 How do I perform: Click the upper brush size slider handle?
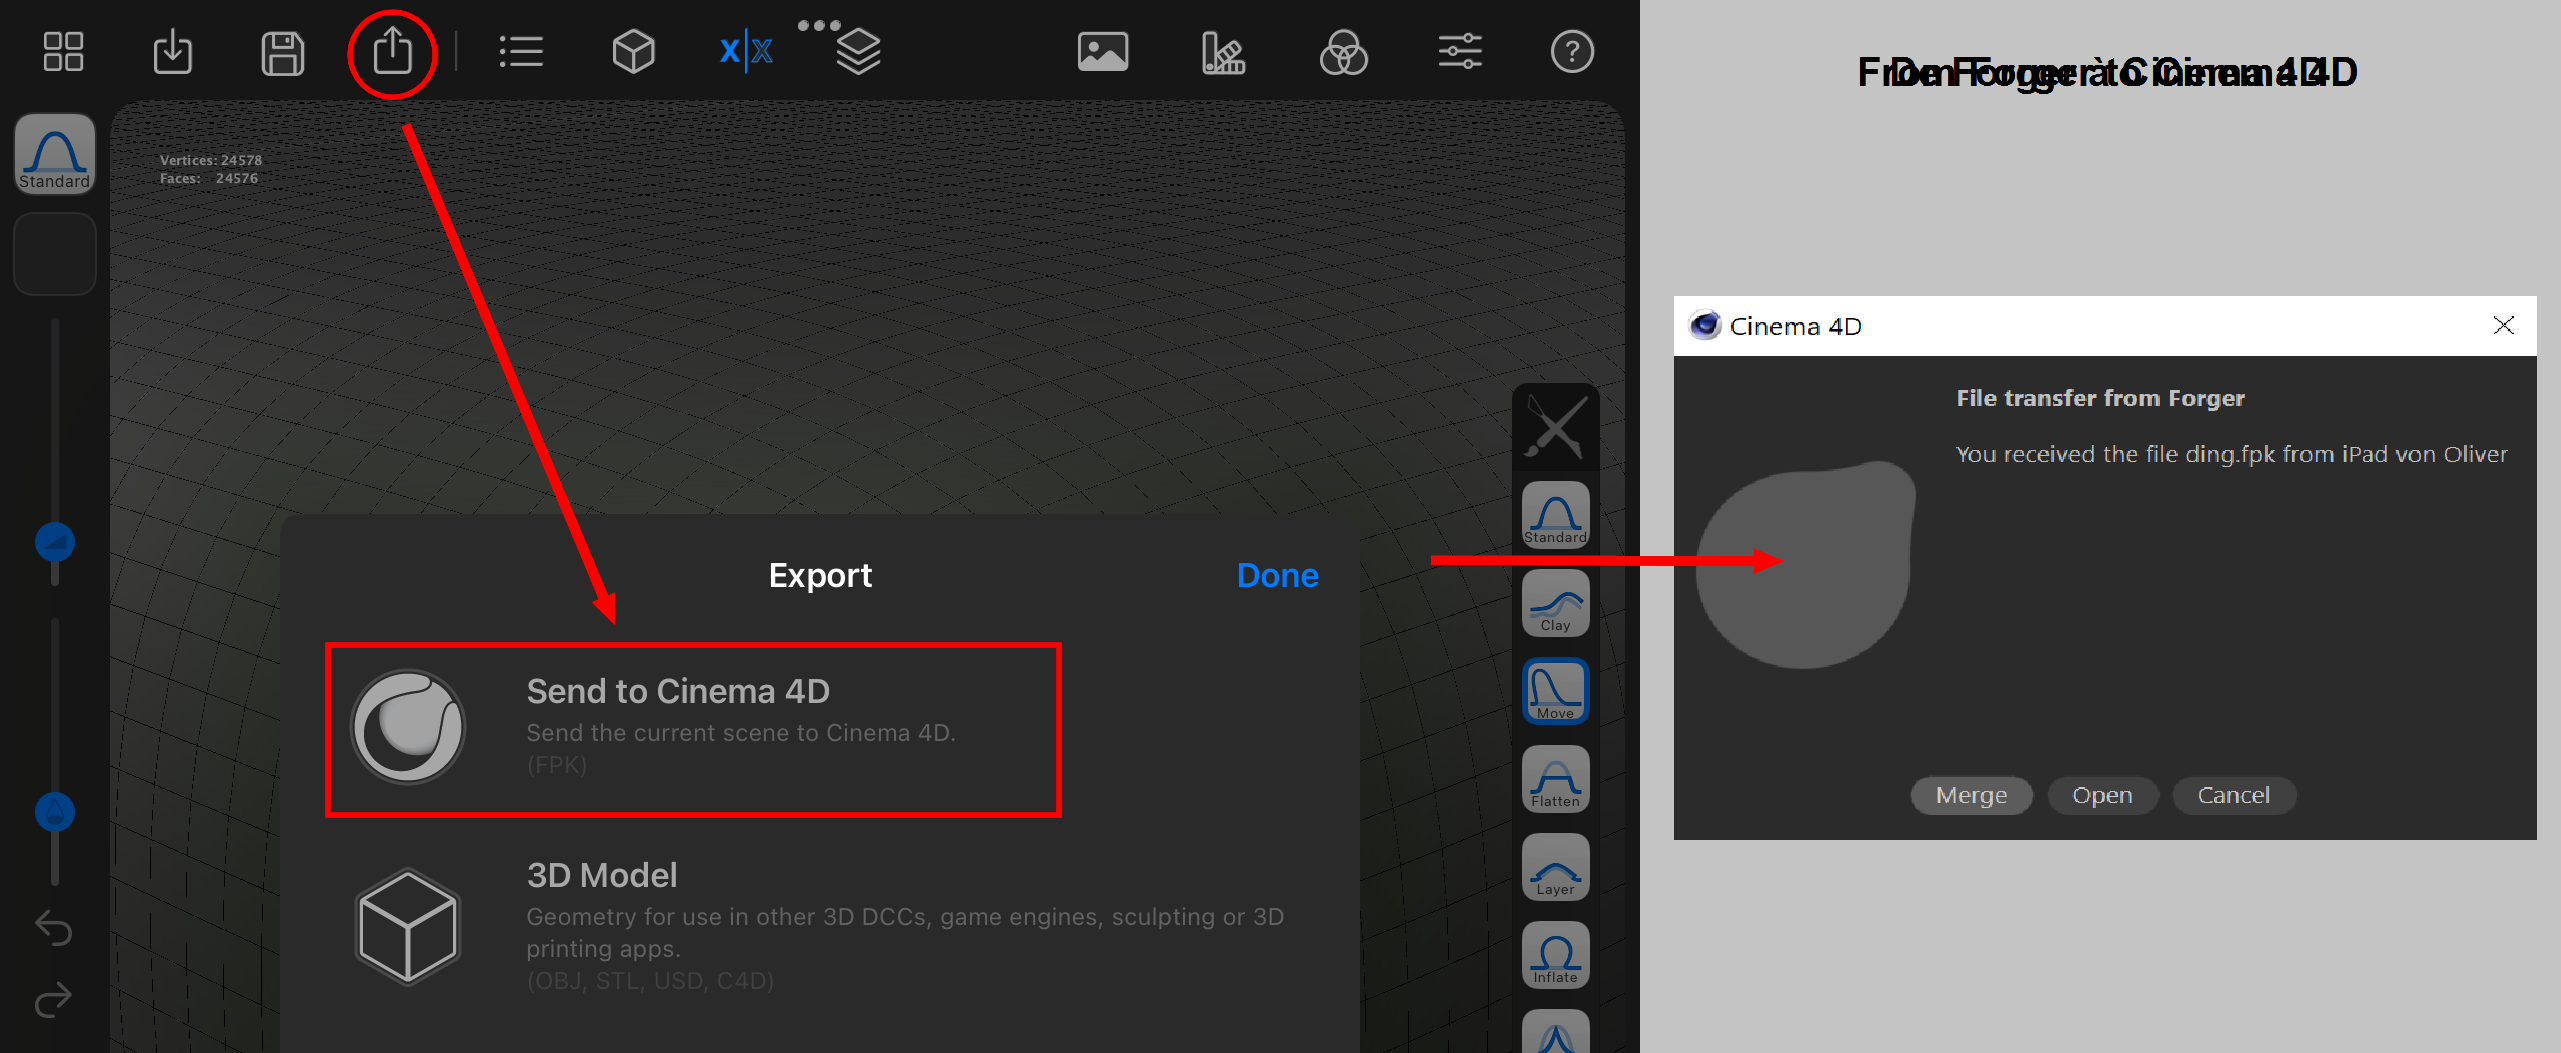[55, 542]
